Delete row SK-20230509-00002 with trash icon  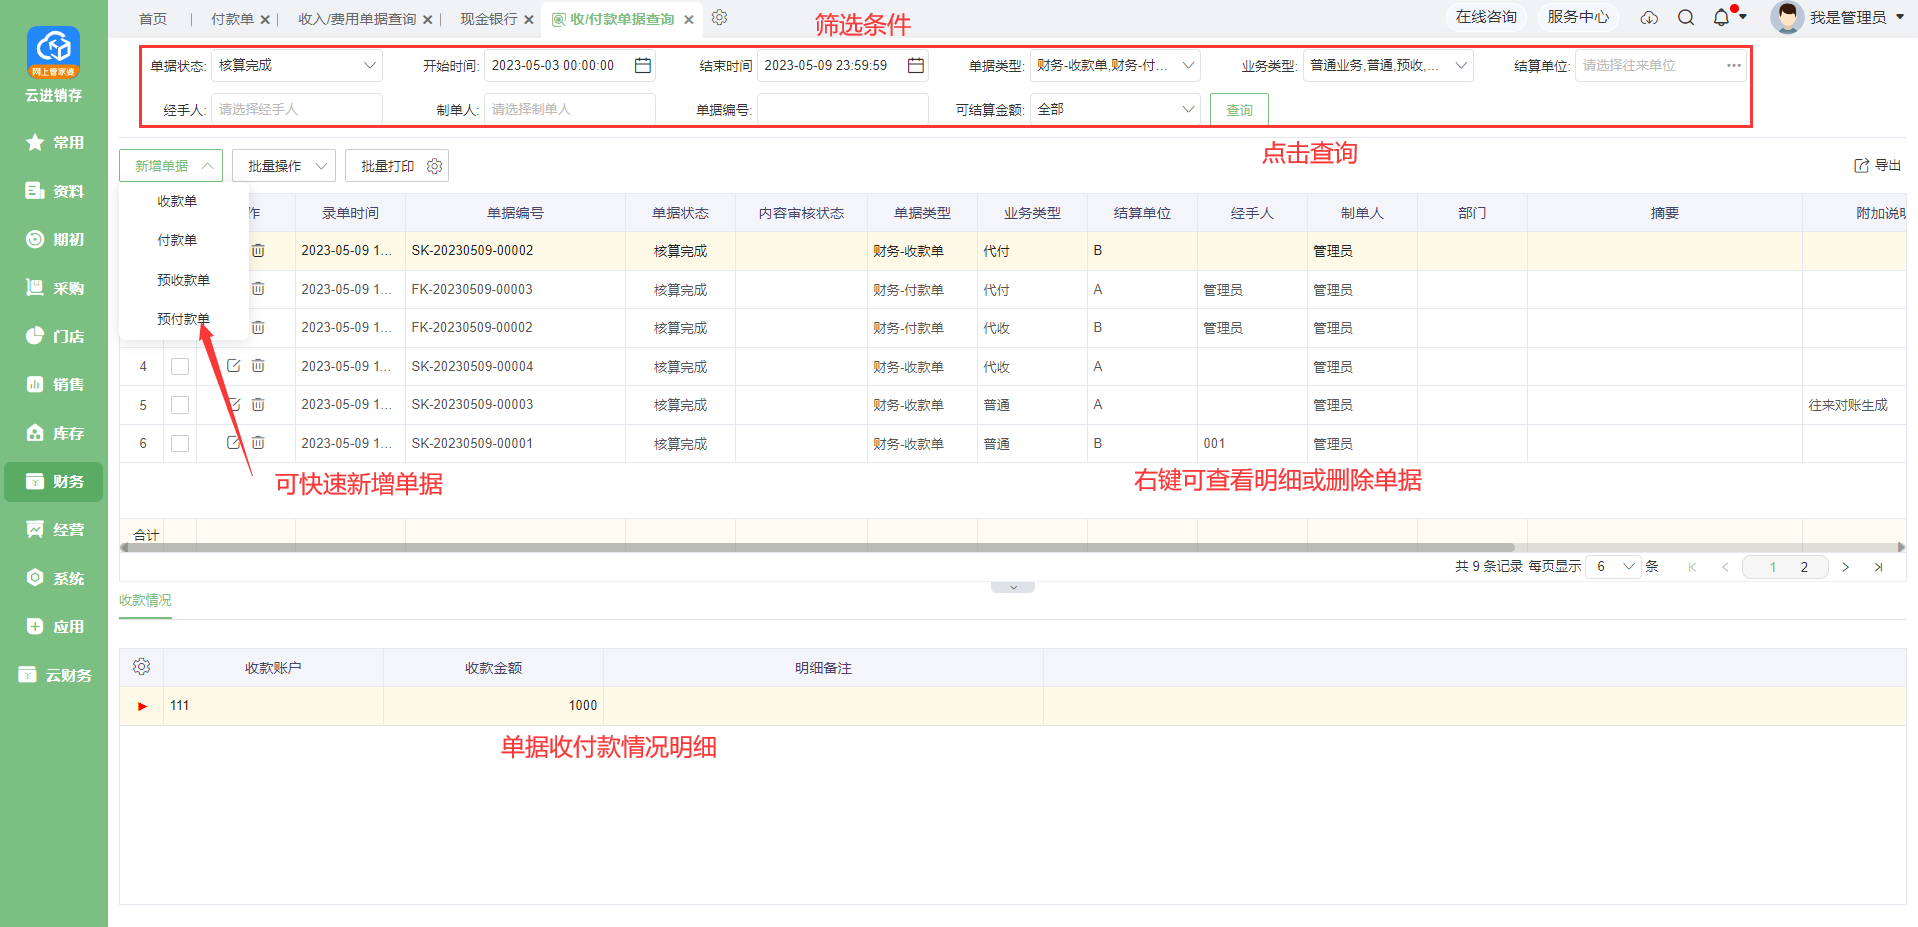point(258,250)
